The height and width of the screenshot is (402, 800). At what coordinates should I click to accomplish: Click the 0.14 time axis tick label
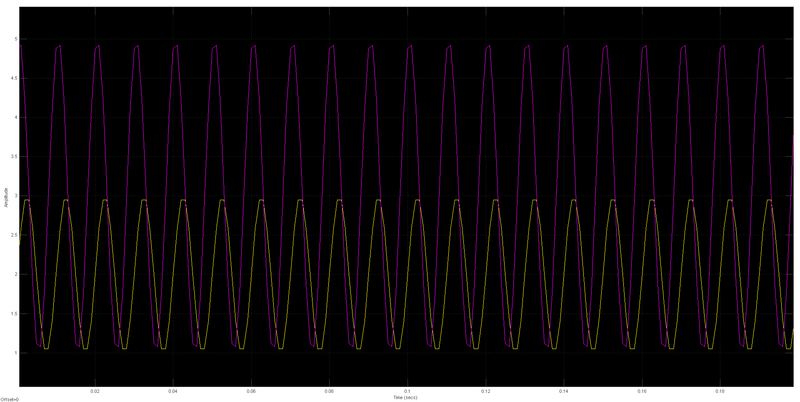point(563,391)
